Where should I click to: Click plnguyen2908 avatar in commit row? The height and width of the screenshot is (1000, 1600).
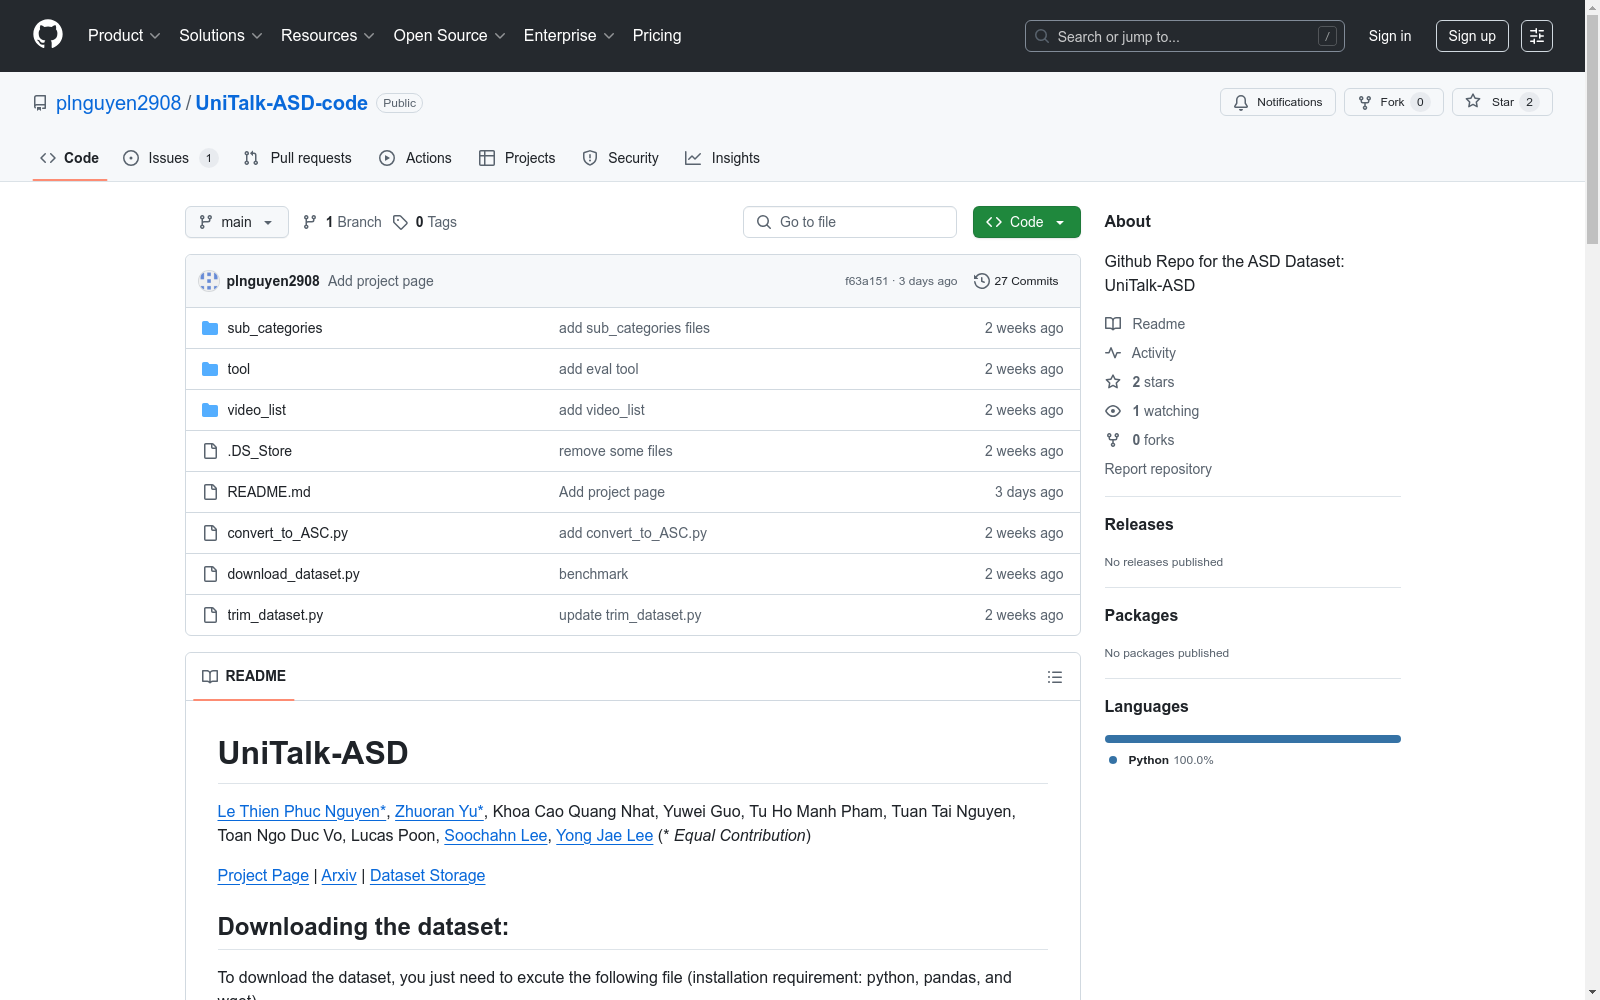click(x=209, y=281)
